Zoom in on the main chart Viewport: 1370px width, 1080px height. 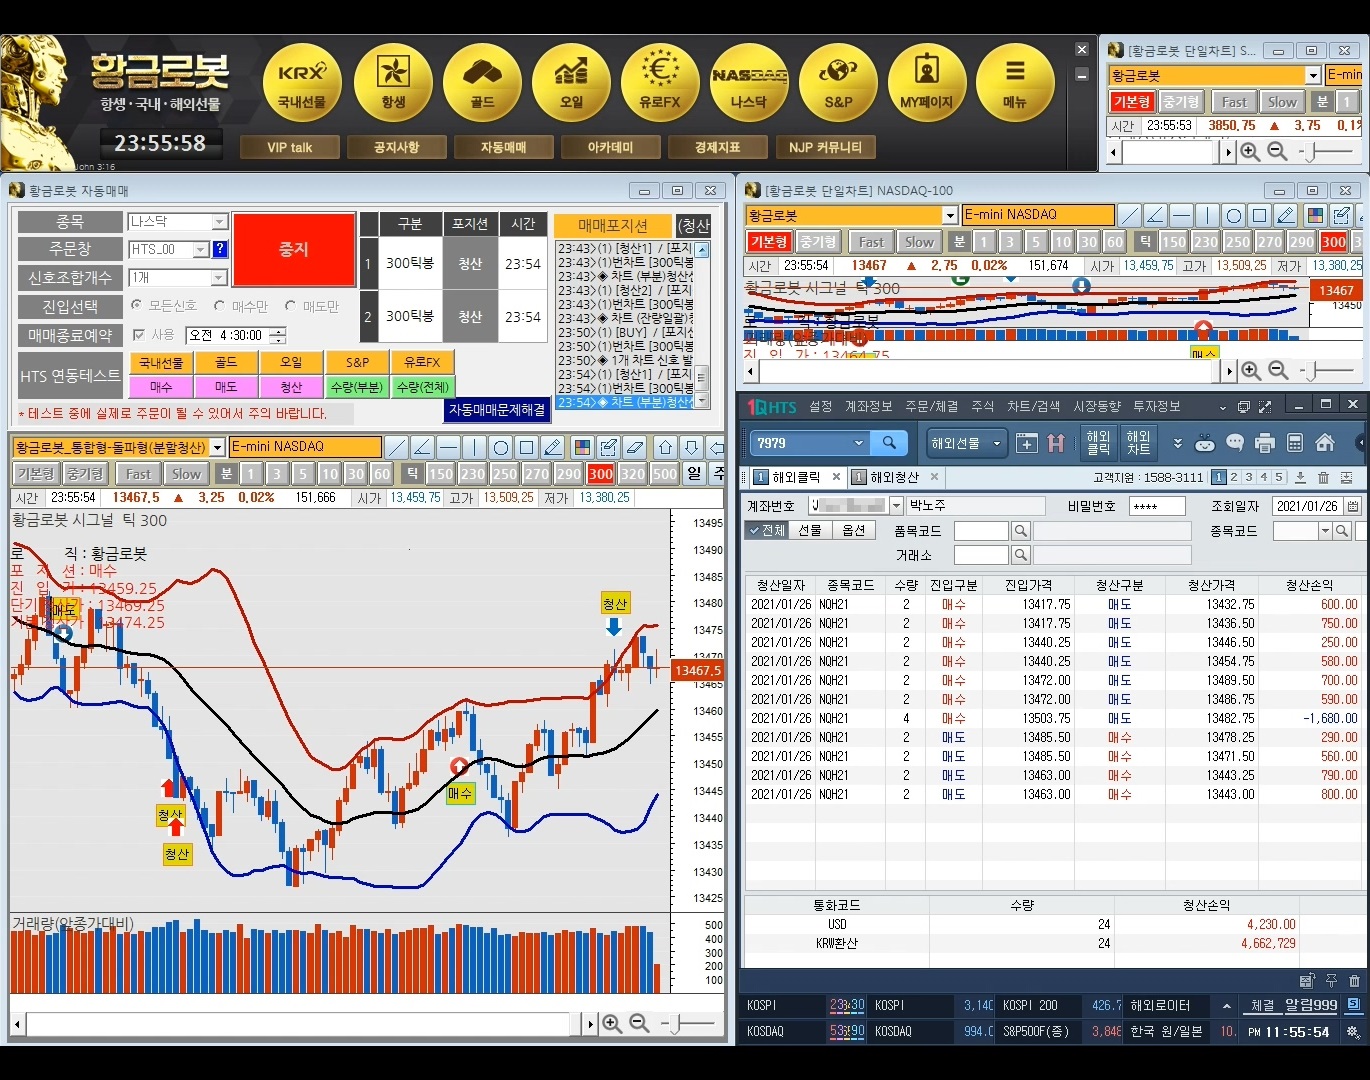[612, 1024]
